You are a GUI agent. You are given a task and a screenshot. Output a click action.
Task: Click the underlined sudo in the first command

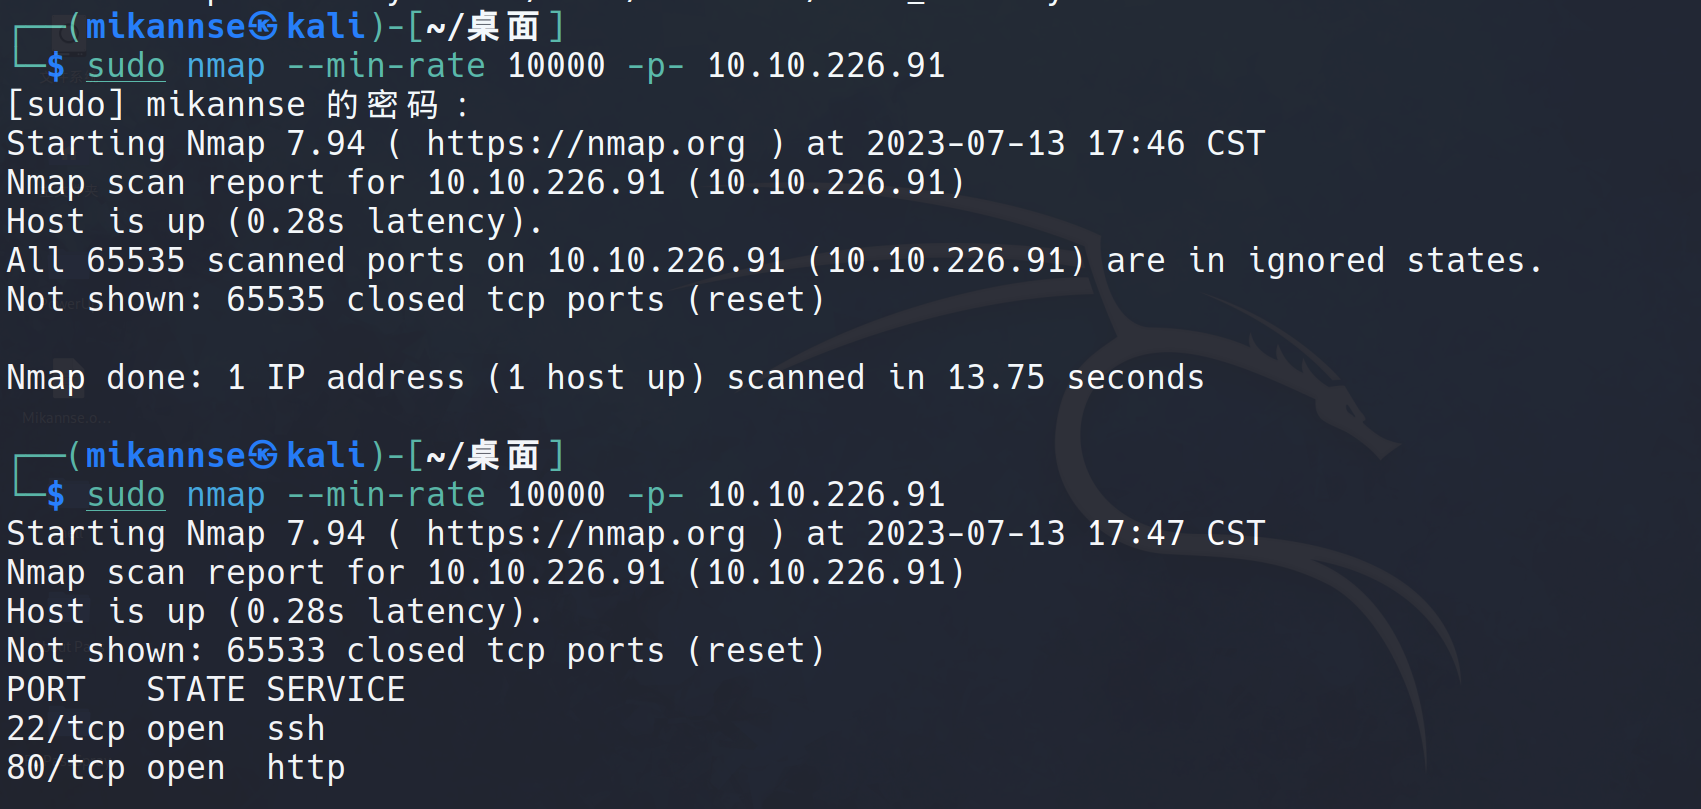click(x=126, y=66)
